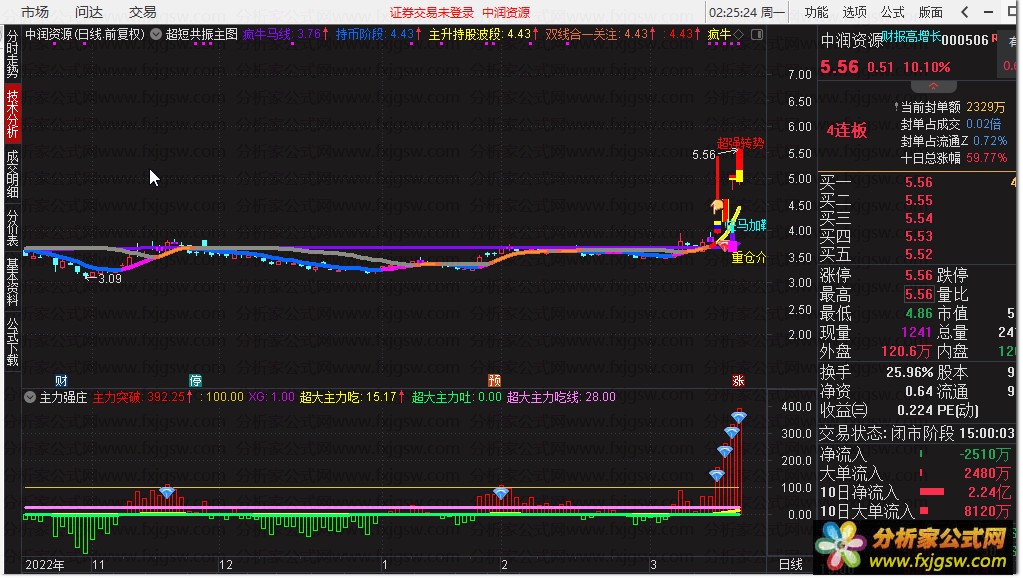Click the 最低 price 4.86

point(919,313)
